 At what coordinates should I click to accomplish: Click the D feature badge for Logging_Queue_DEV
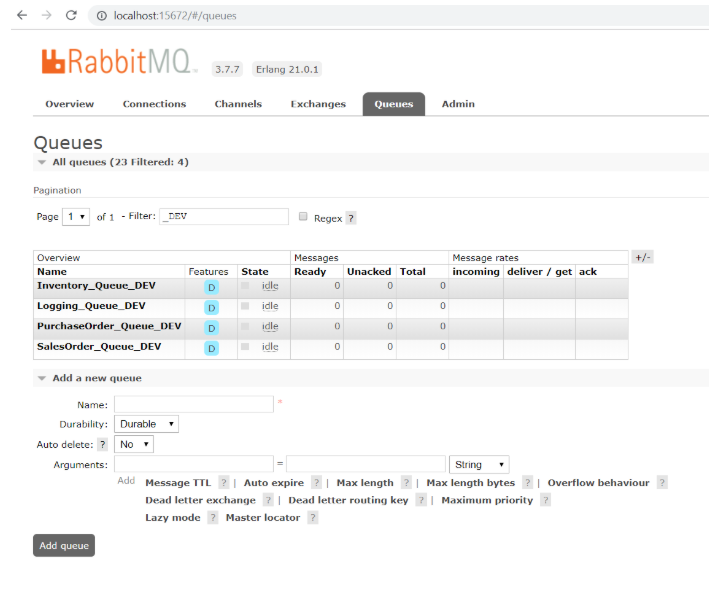tap(211, 308)
